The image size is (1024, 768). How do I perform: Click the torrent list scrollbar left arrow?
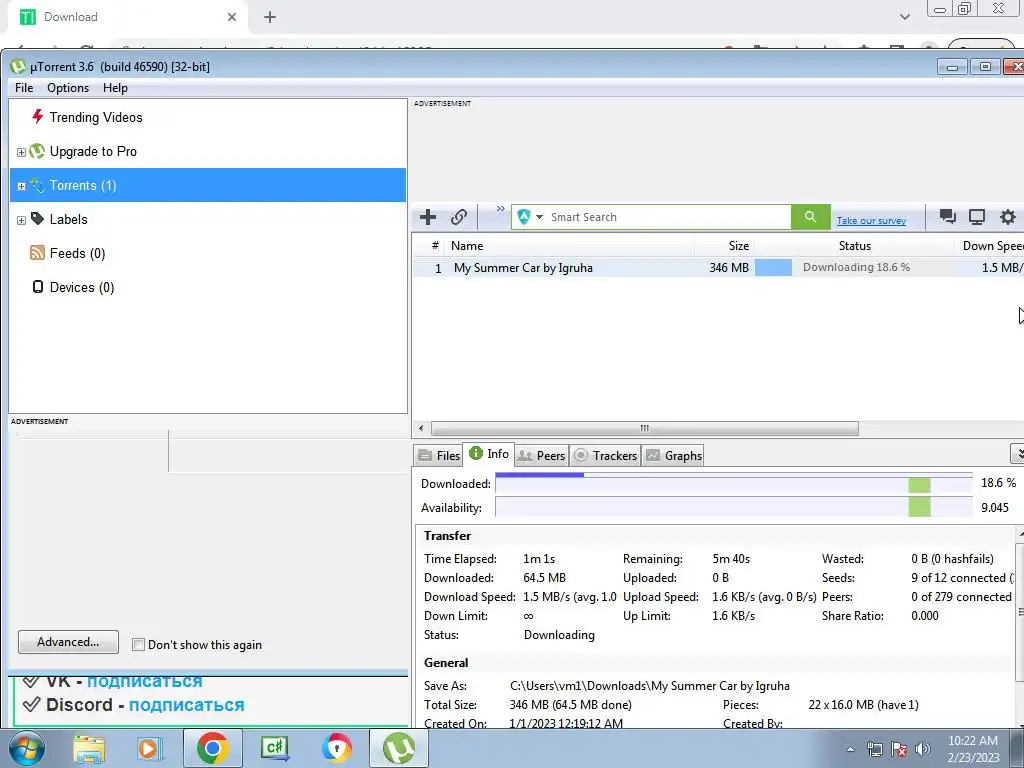coord(421,428)
